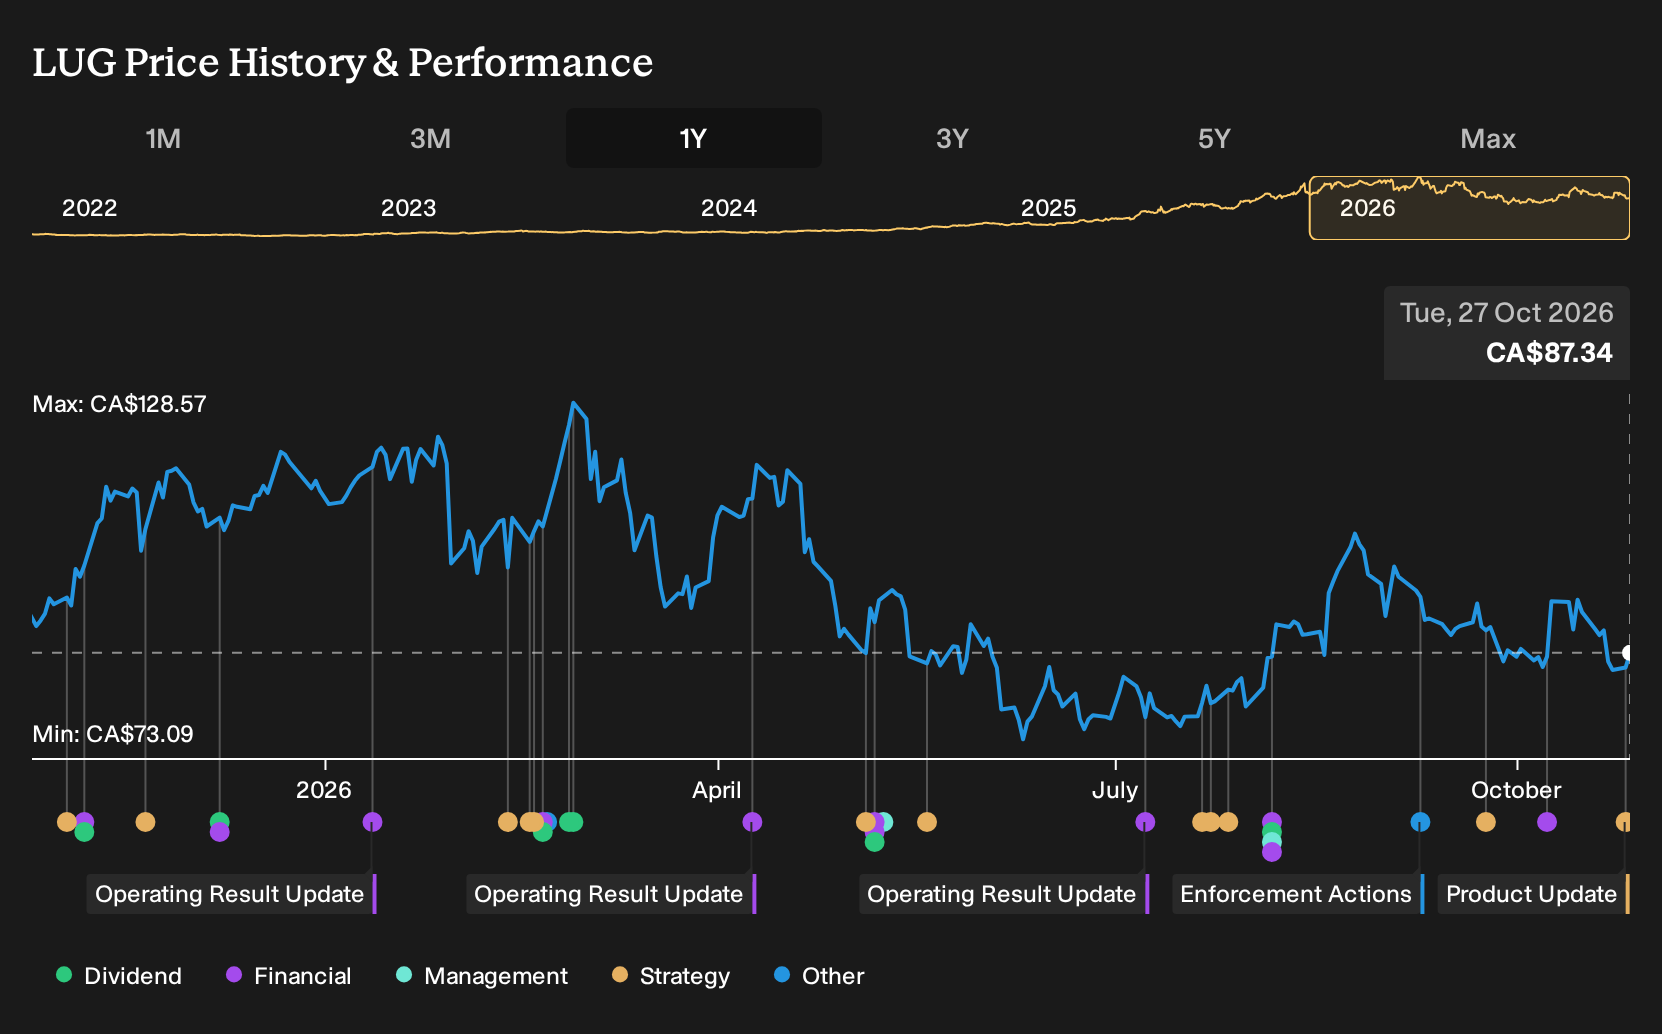
Task: Open Operating Result Update label below April
Action: click(x=609, y=894)
